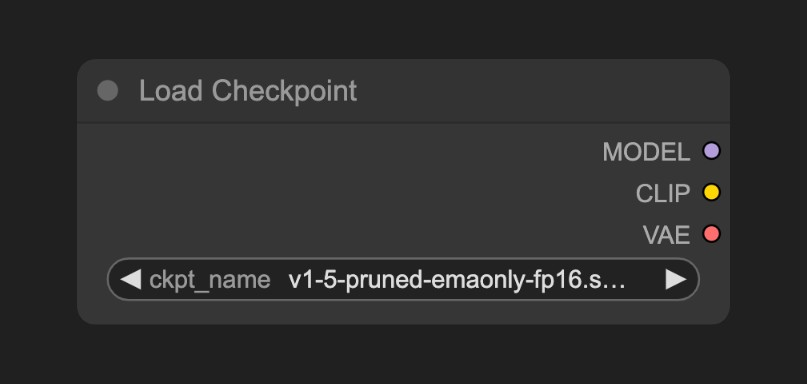
Task: Click empty canvas below the node
Action: click(404, 355)
